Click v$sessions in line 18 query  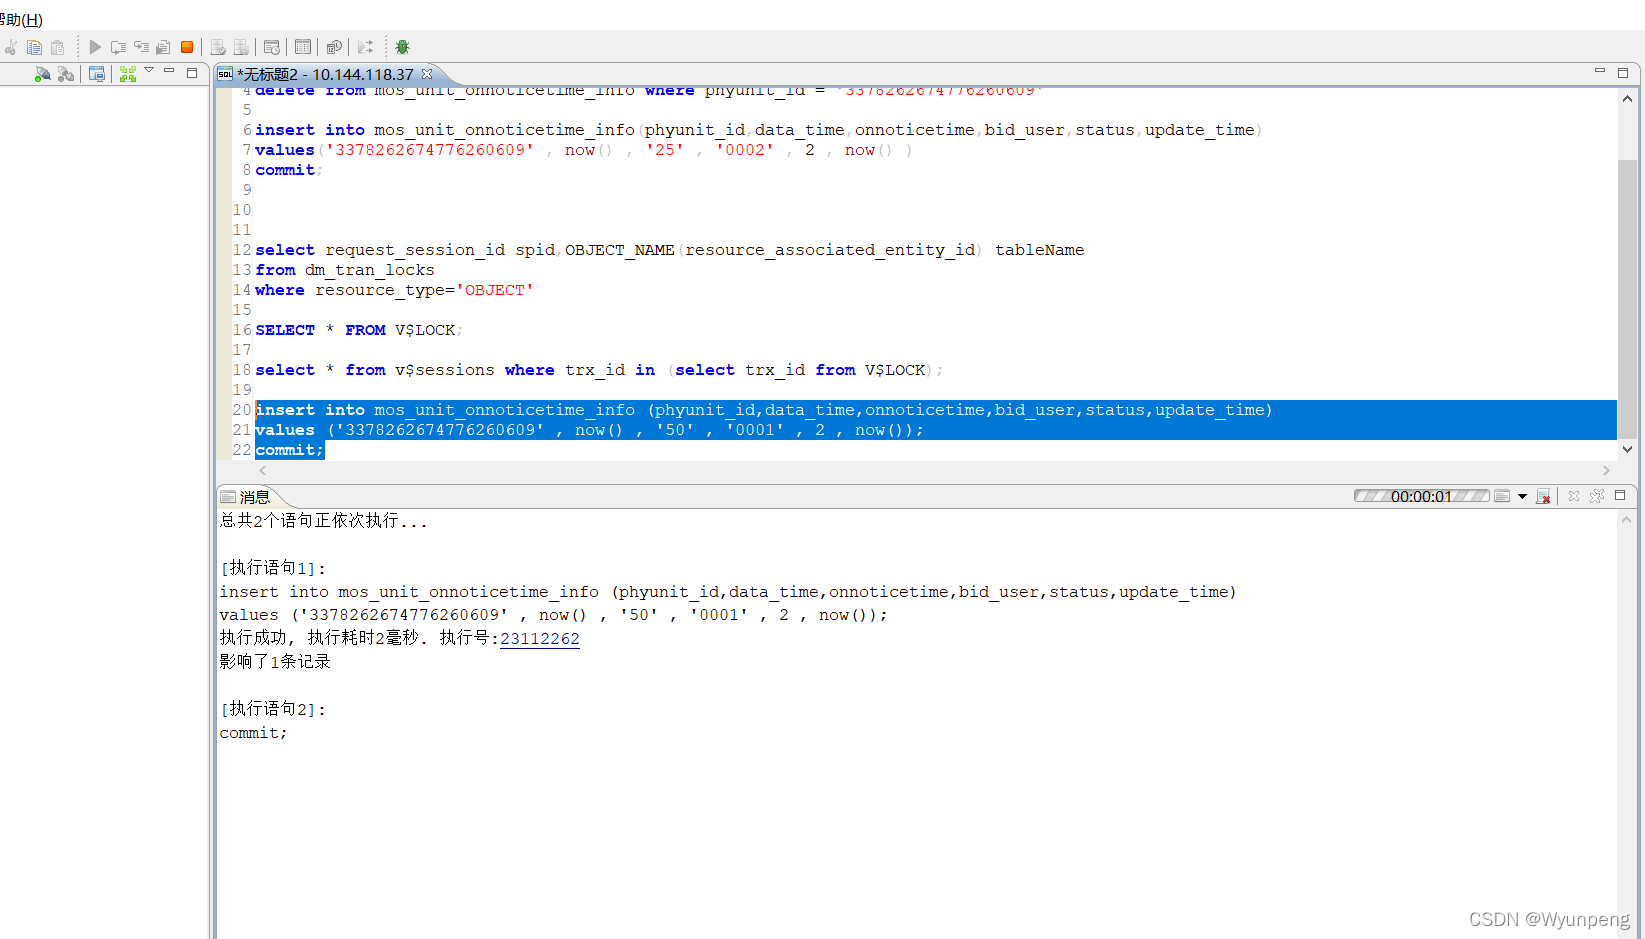[x=445, y=370]
